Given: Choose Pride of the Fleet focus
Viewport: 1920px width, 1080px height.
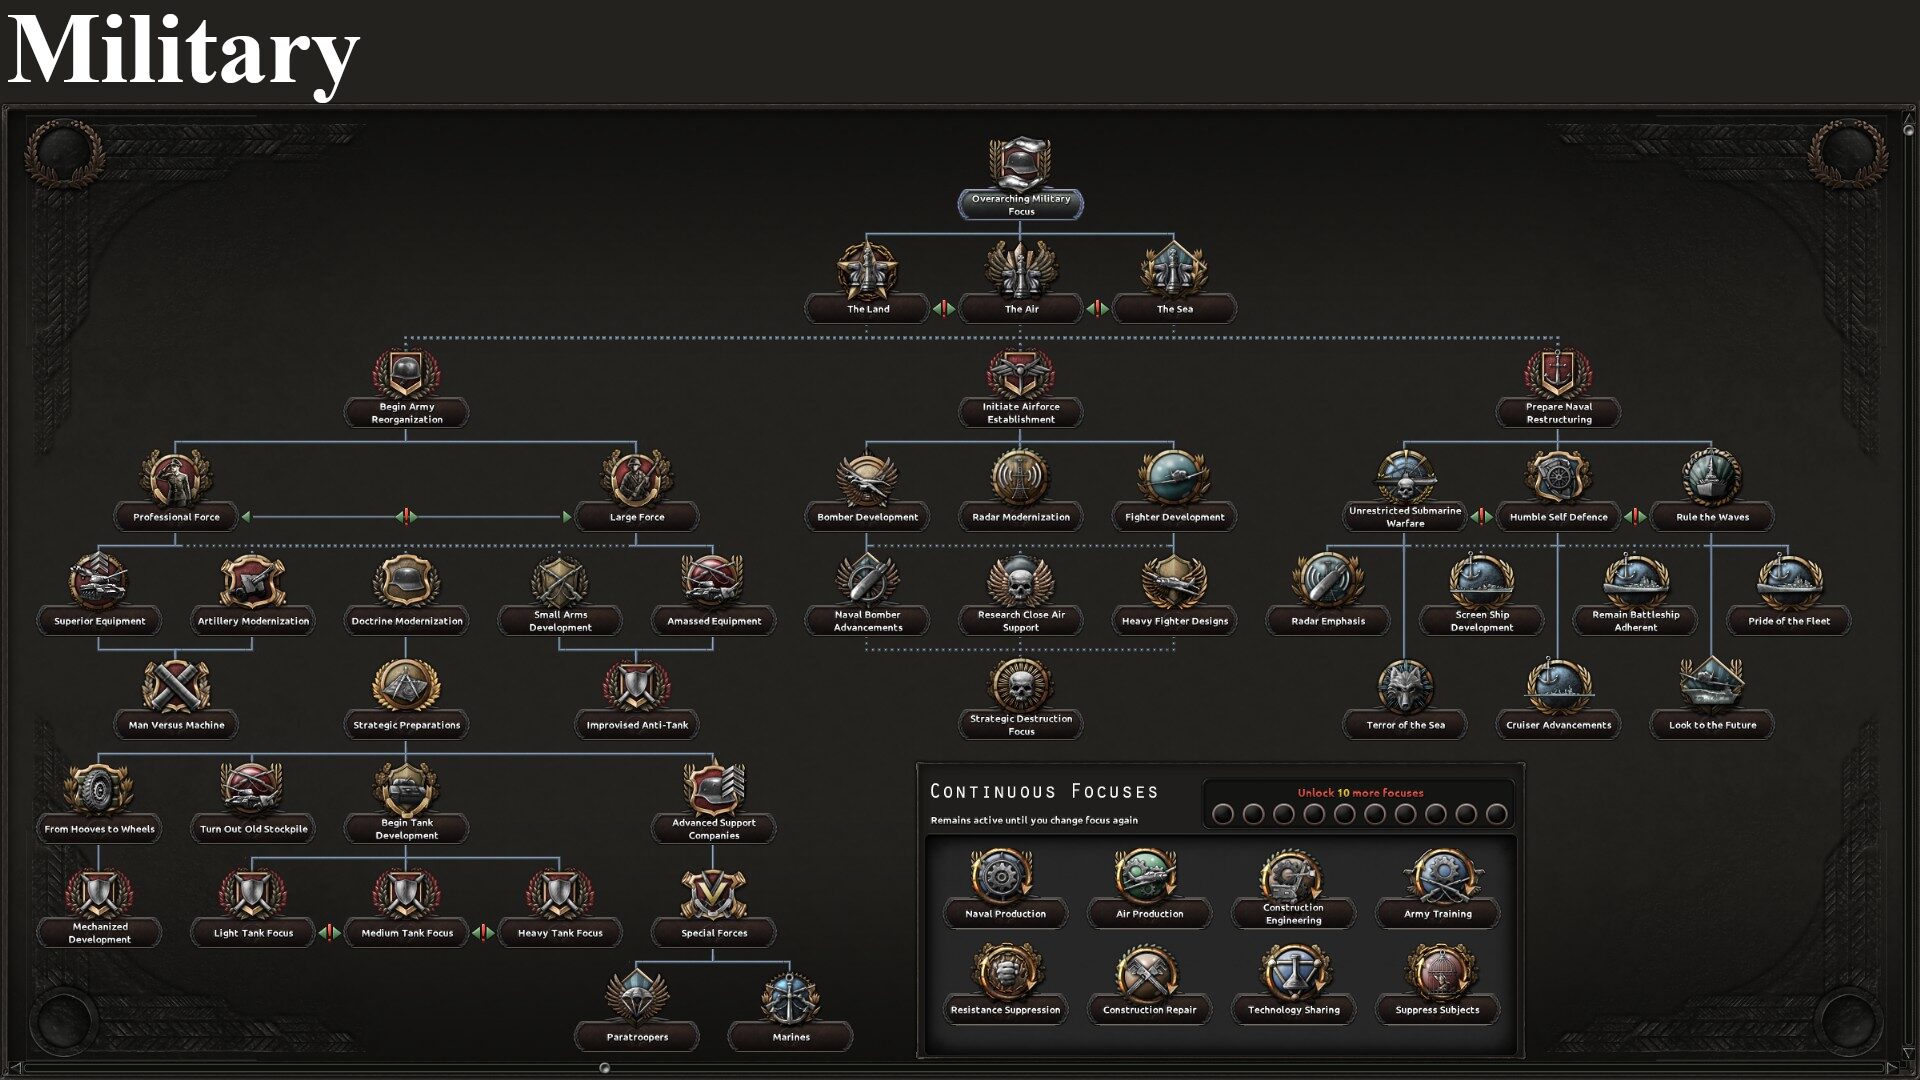Looking at the screenshot, I should pos(1788,595).
